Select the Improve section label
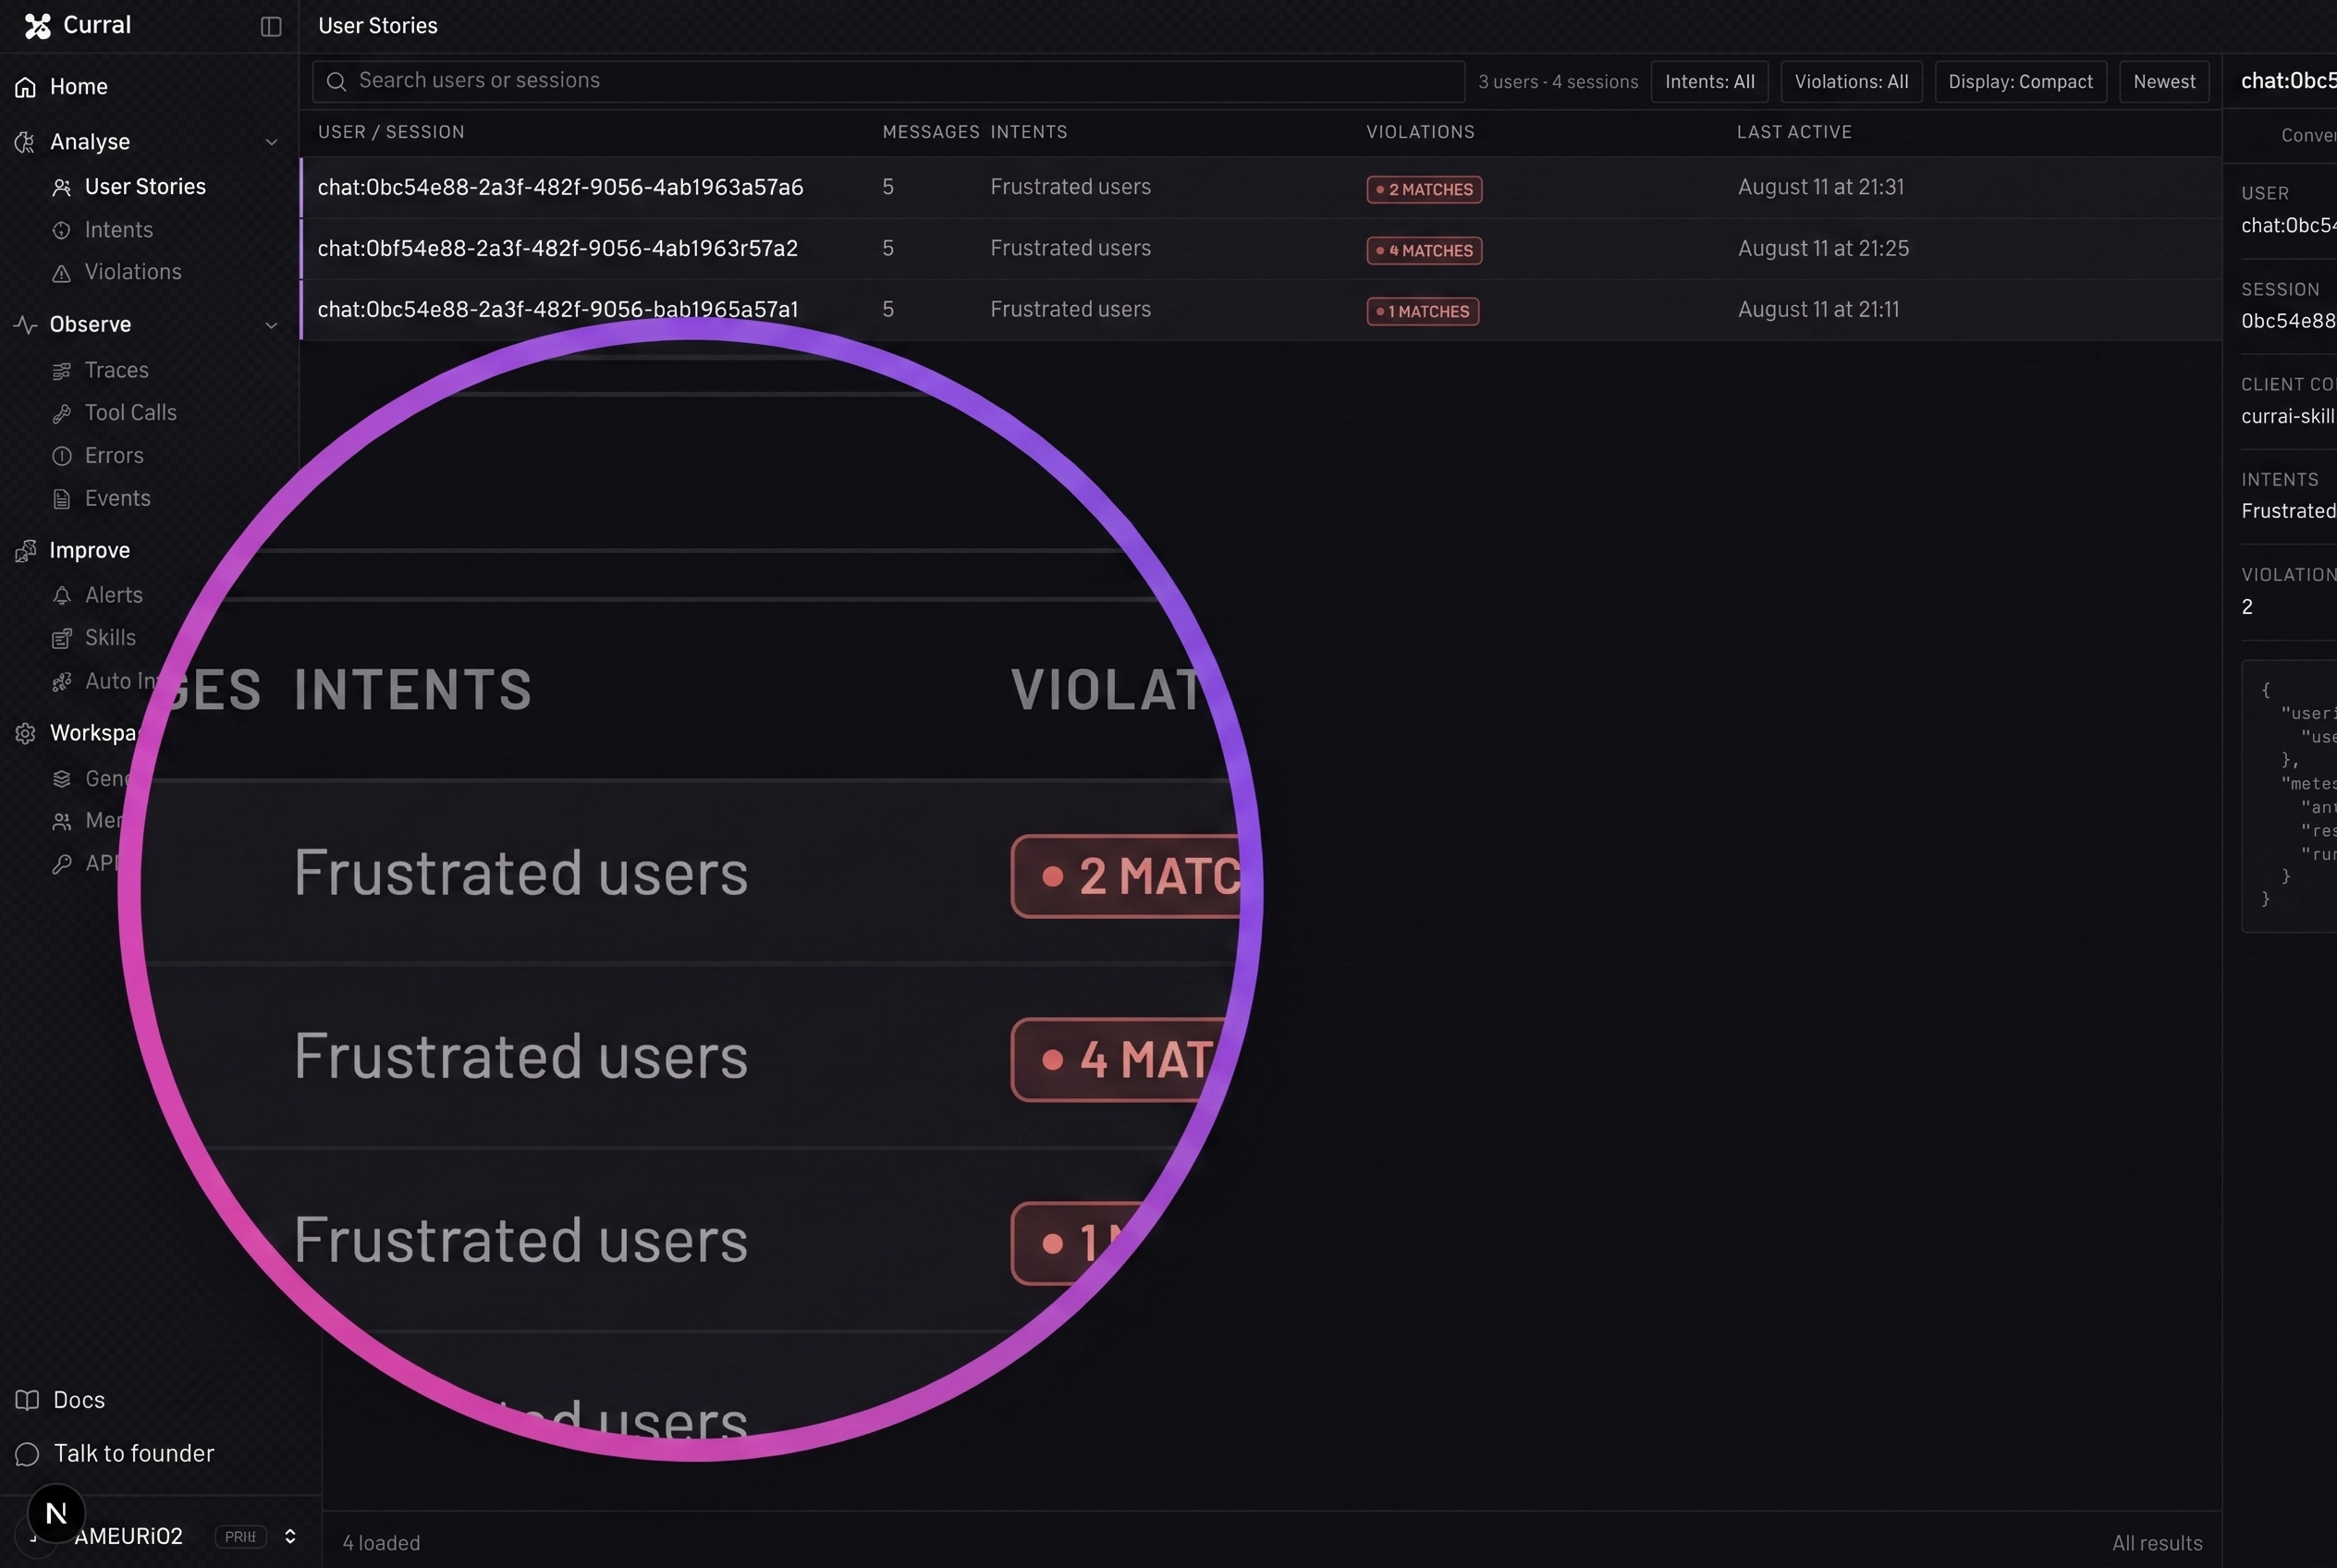 click(x=90, y=550)
